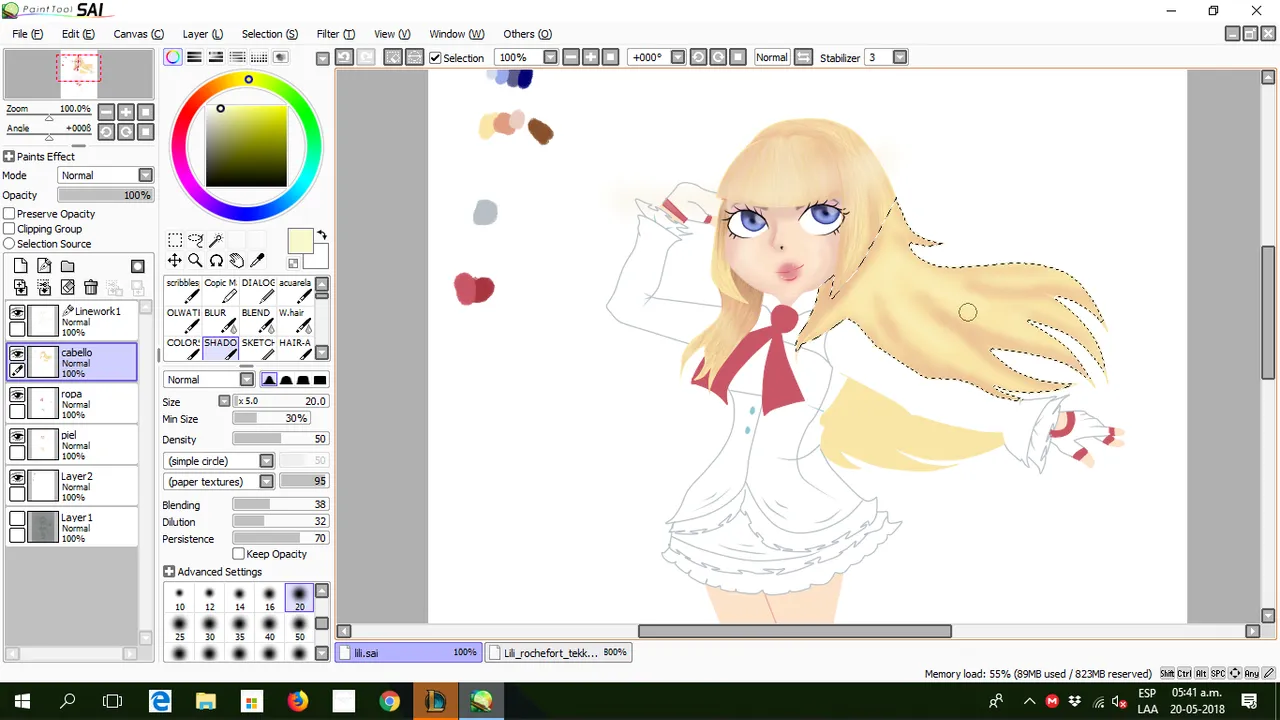Open the canvas zoom 100% dropdown

click(x=550, y=57)
